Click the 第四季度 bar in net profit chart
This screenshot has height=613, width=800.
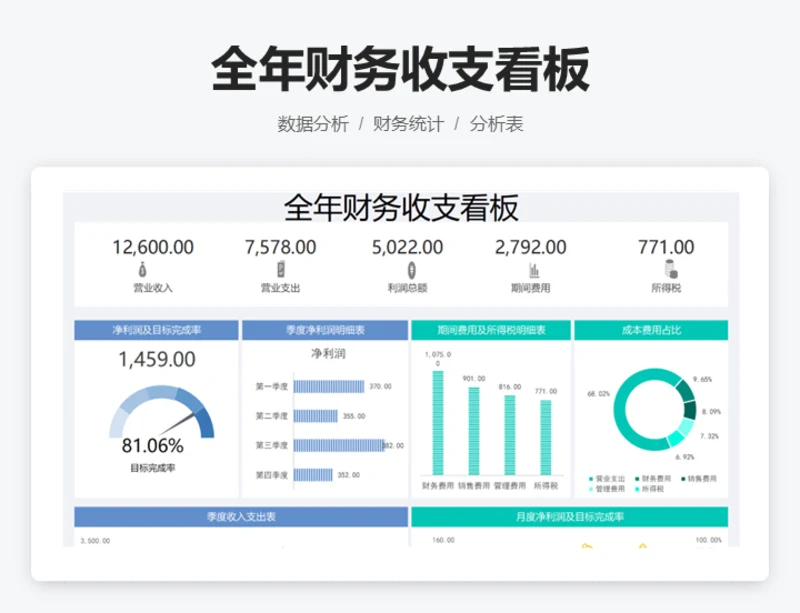[x=313, y=475]
